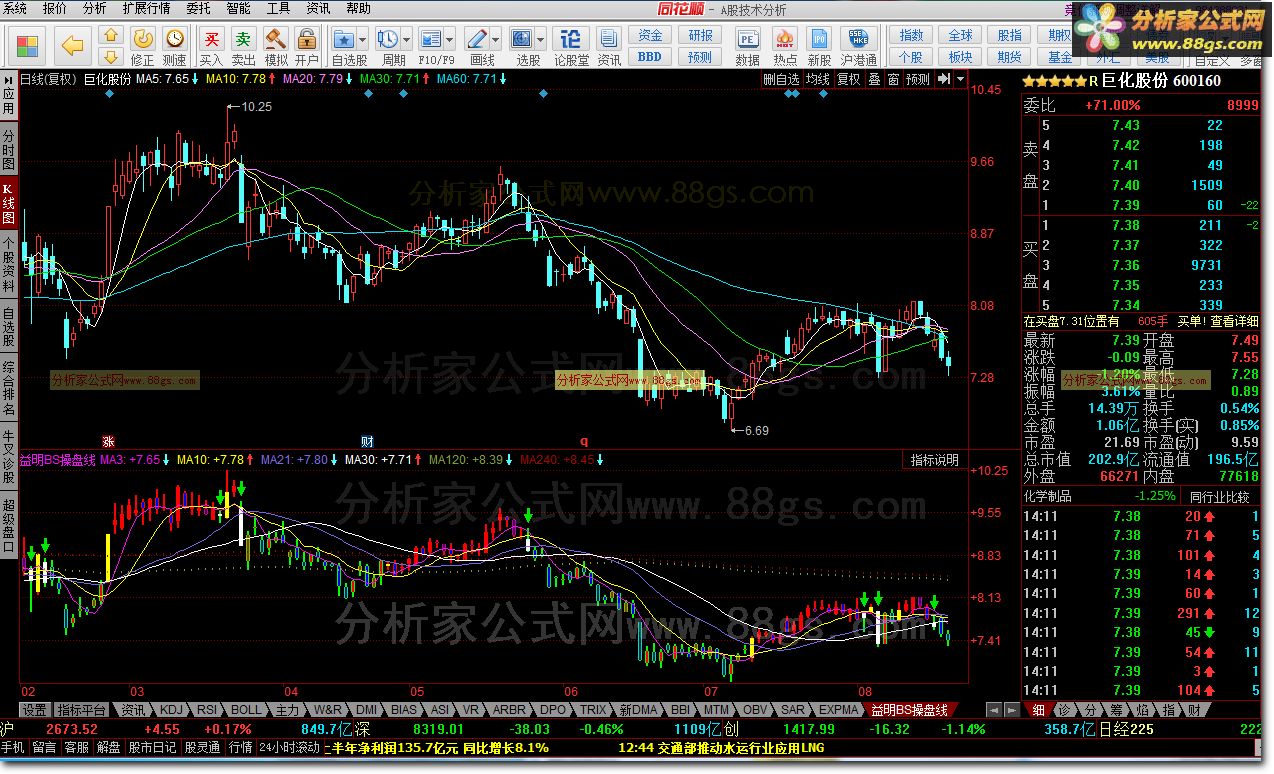Open the 工具 menu
This screenshot has width=1274, height=774.
tap(278, 8)
